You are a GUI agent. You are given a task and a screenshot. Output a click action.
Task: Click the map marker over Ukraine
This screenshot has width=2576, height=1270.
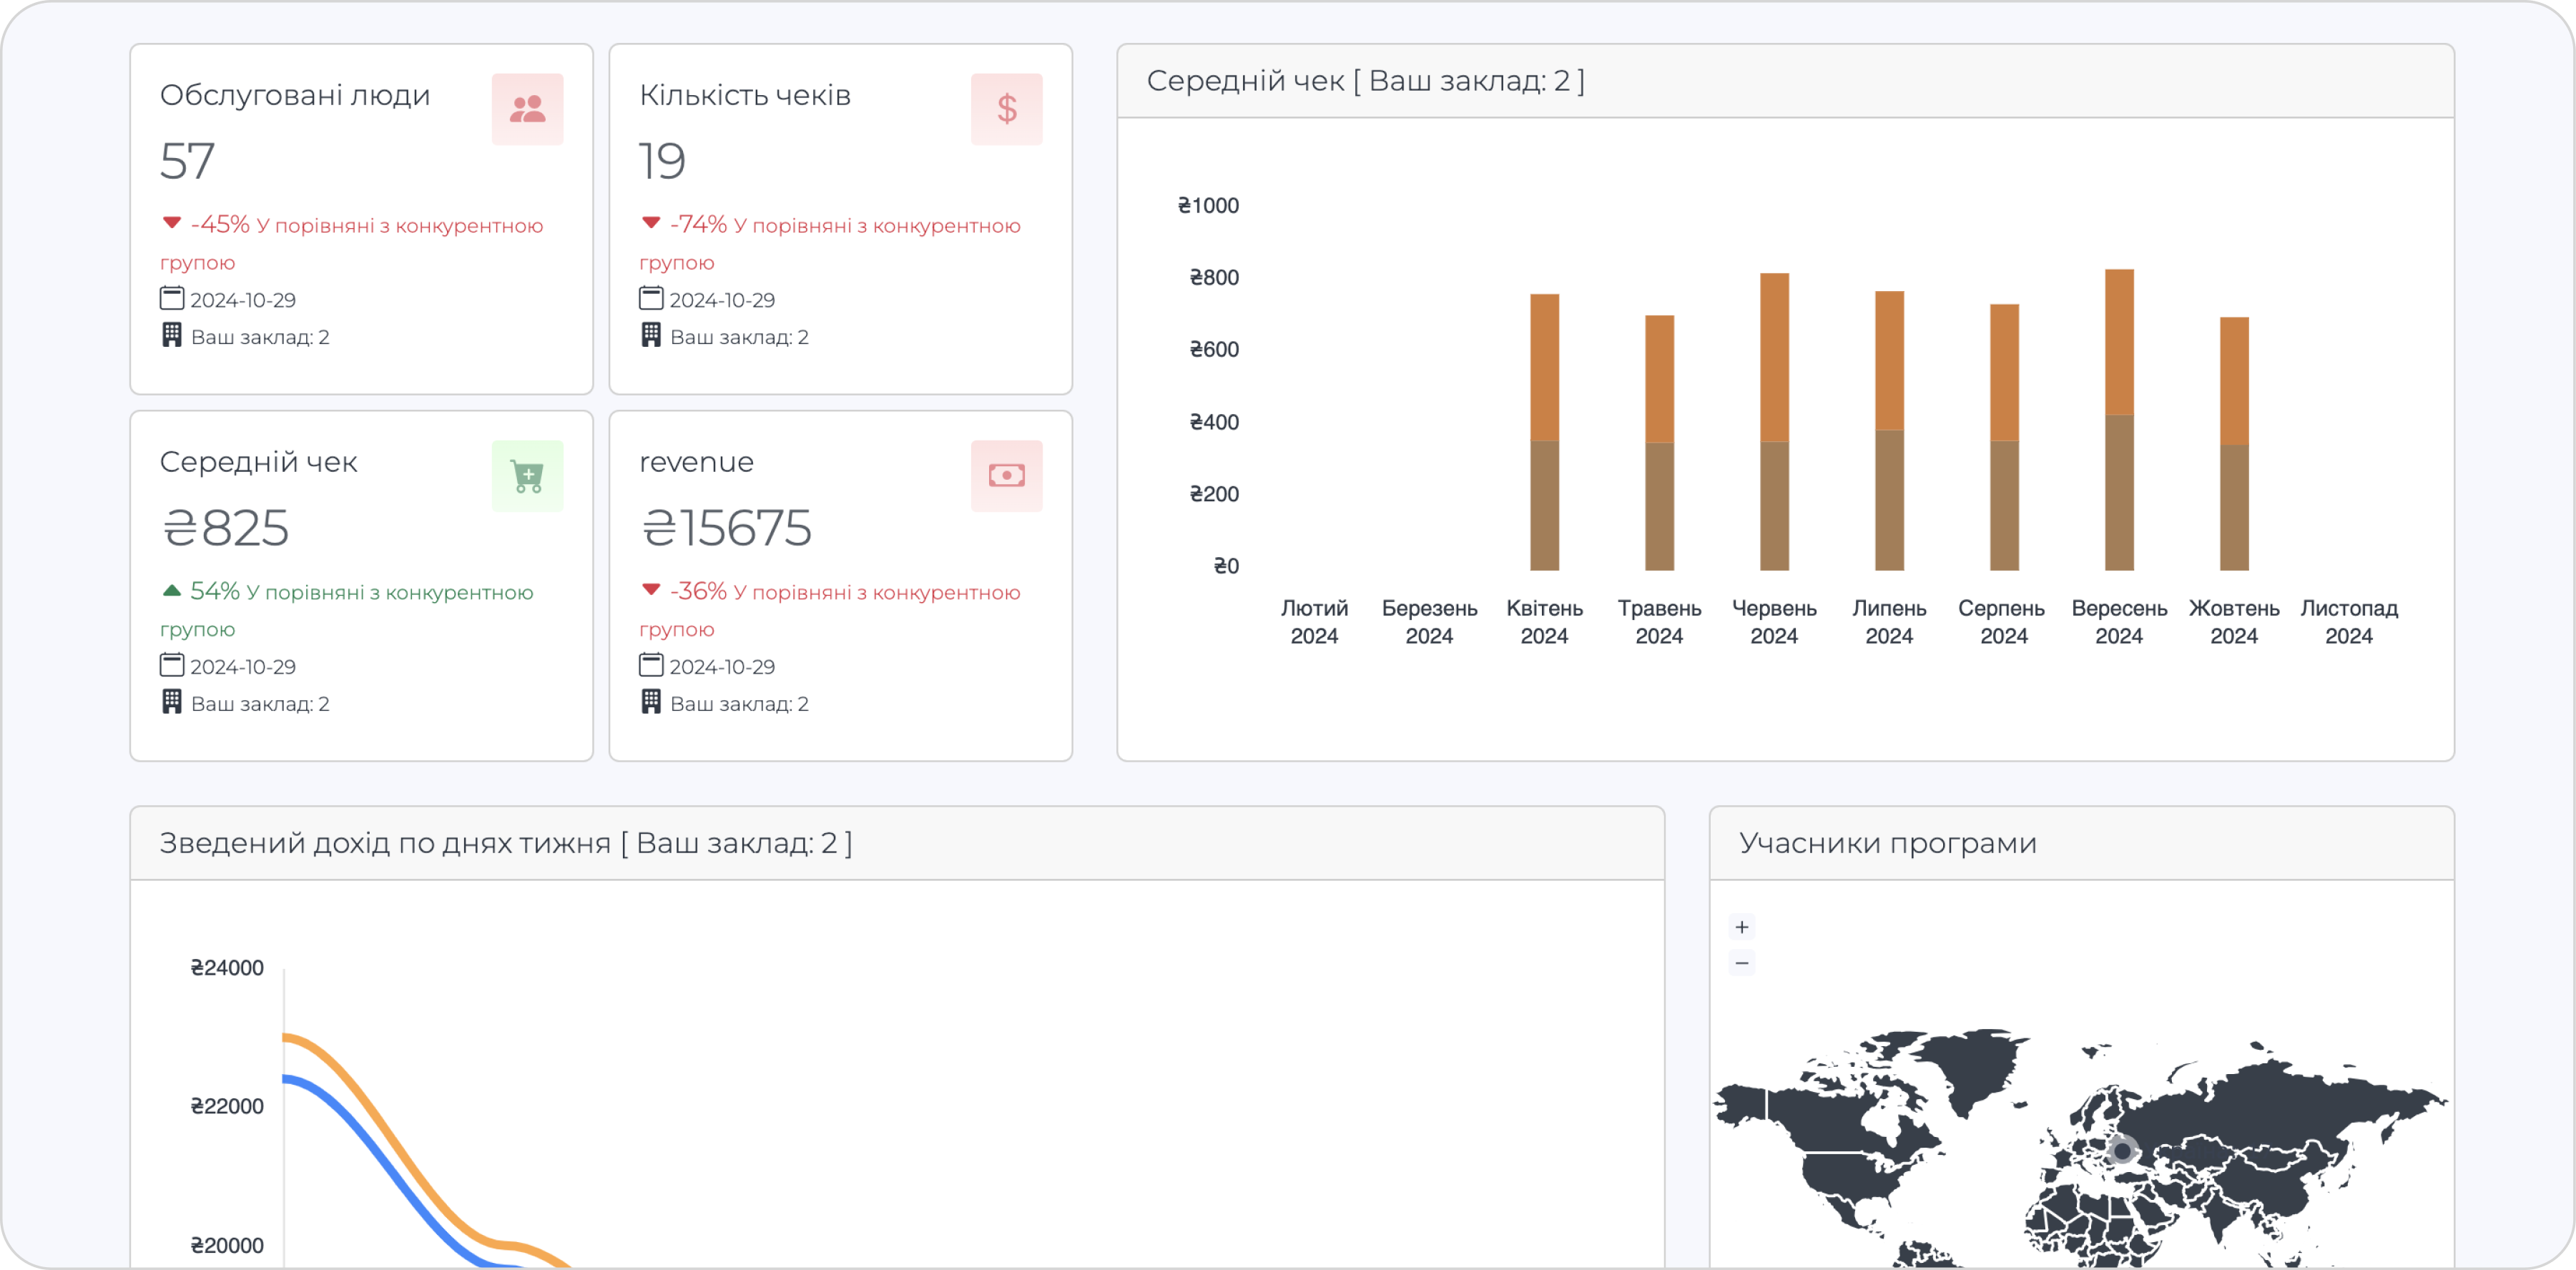2122,1151
